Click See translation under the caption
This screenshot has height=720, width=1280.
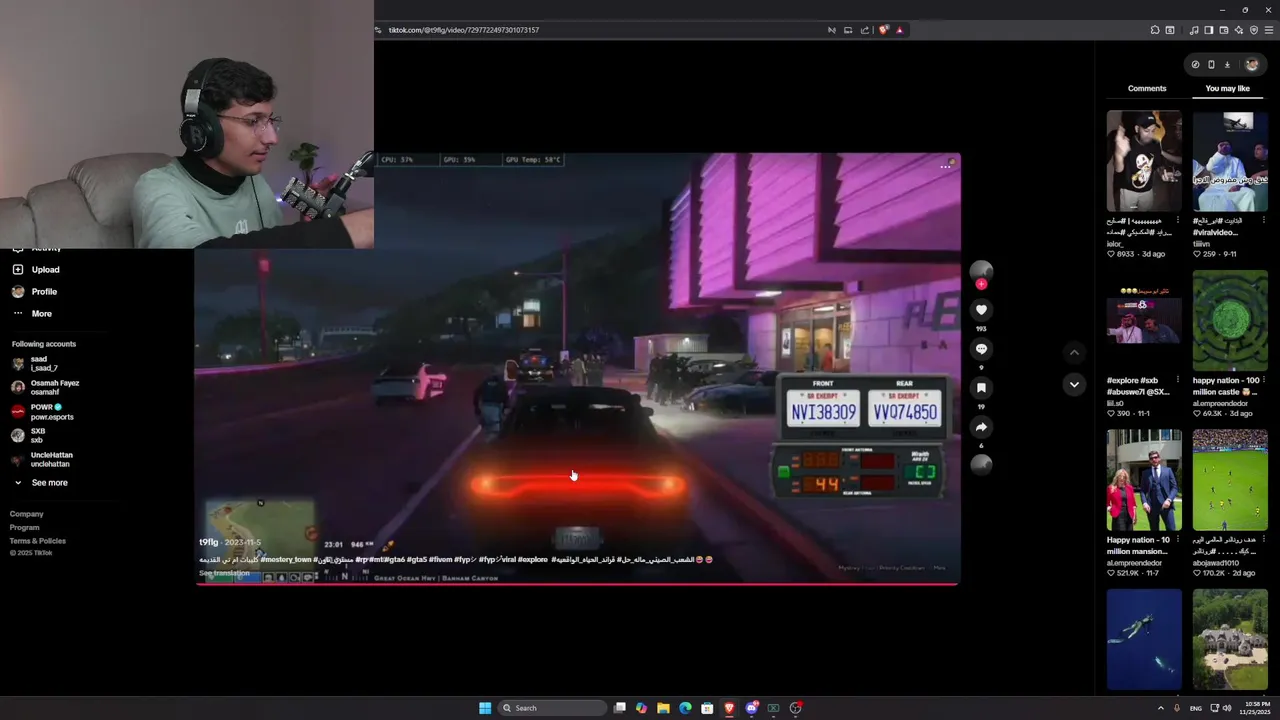(224, 573)
